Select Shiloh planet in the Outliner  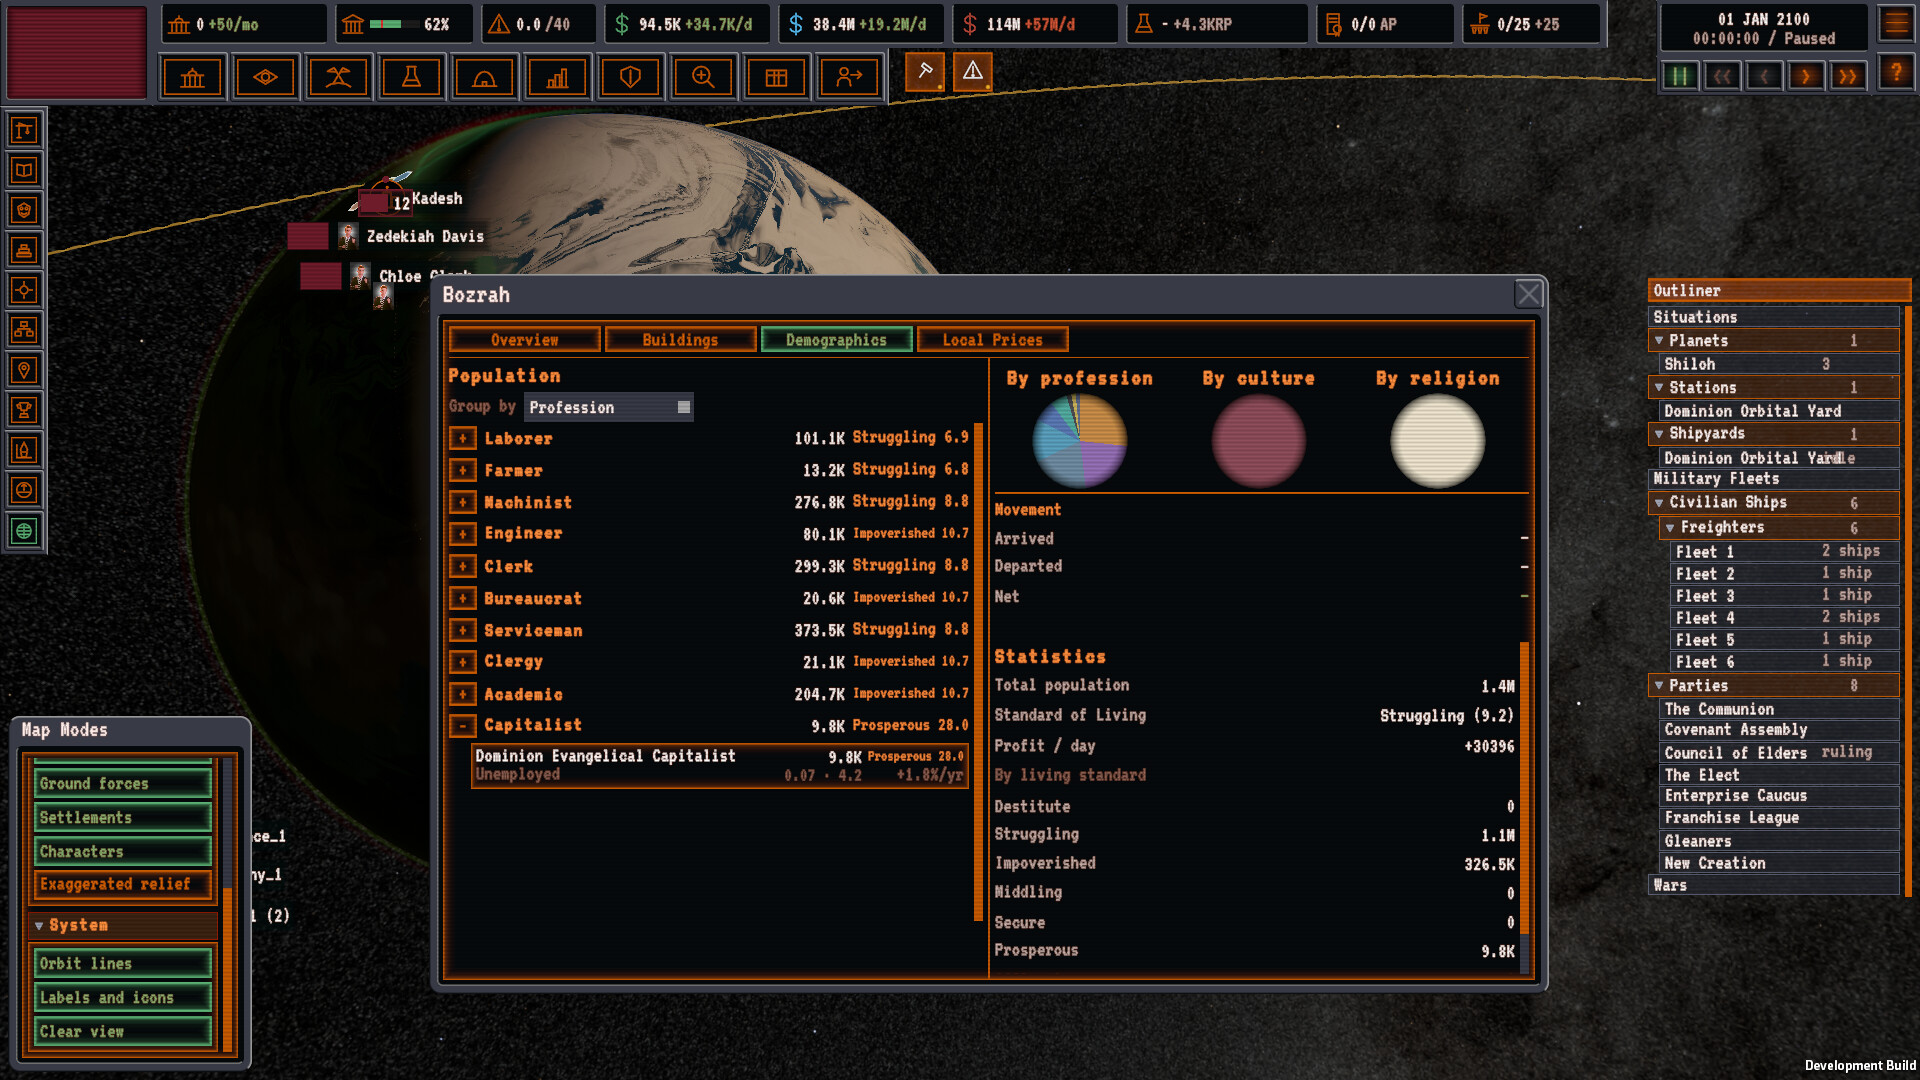pos(1777,365)
